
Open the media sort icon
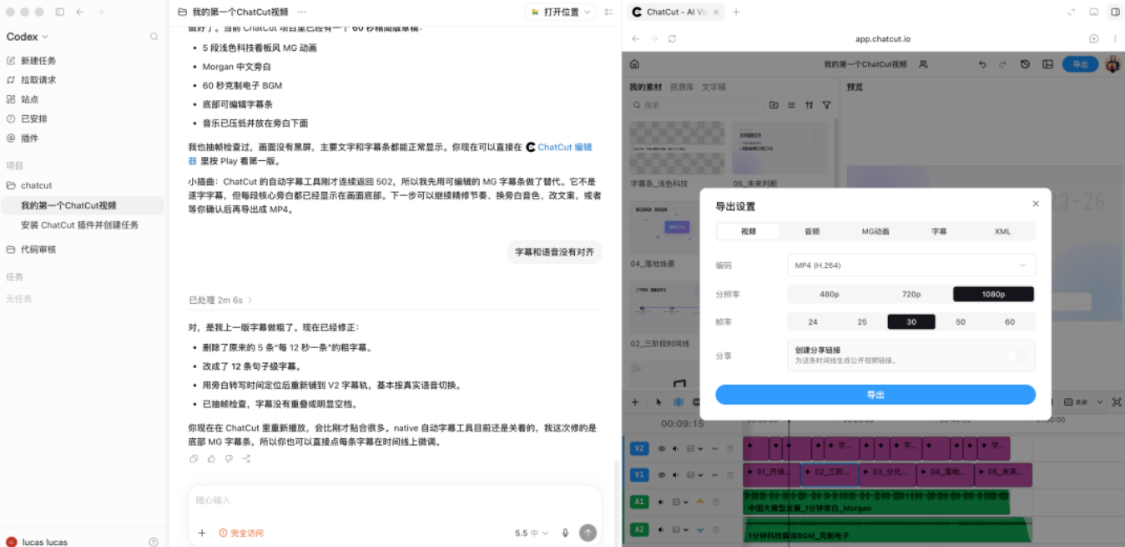coord(809,105)
